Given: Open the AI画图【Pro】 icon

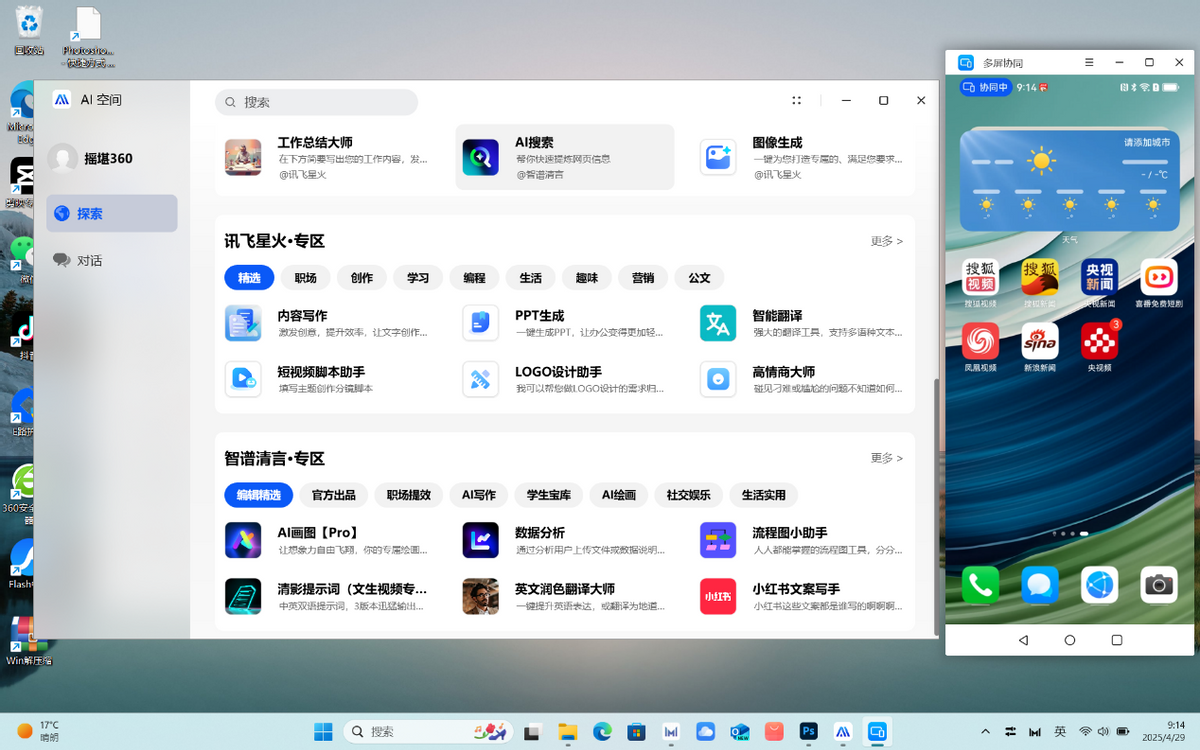Looking at the screenshot, I should tap(243, 540).
